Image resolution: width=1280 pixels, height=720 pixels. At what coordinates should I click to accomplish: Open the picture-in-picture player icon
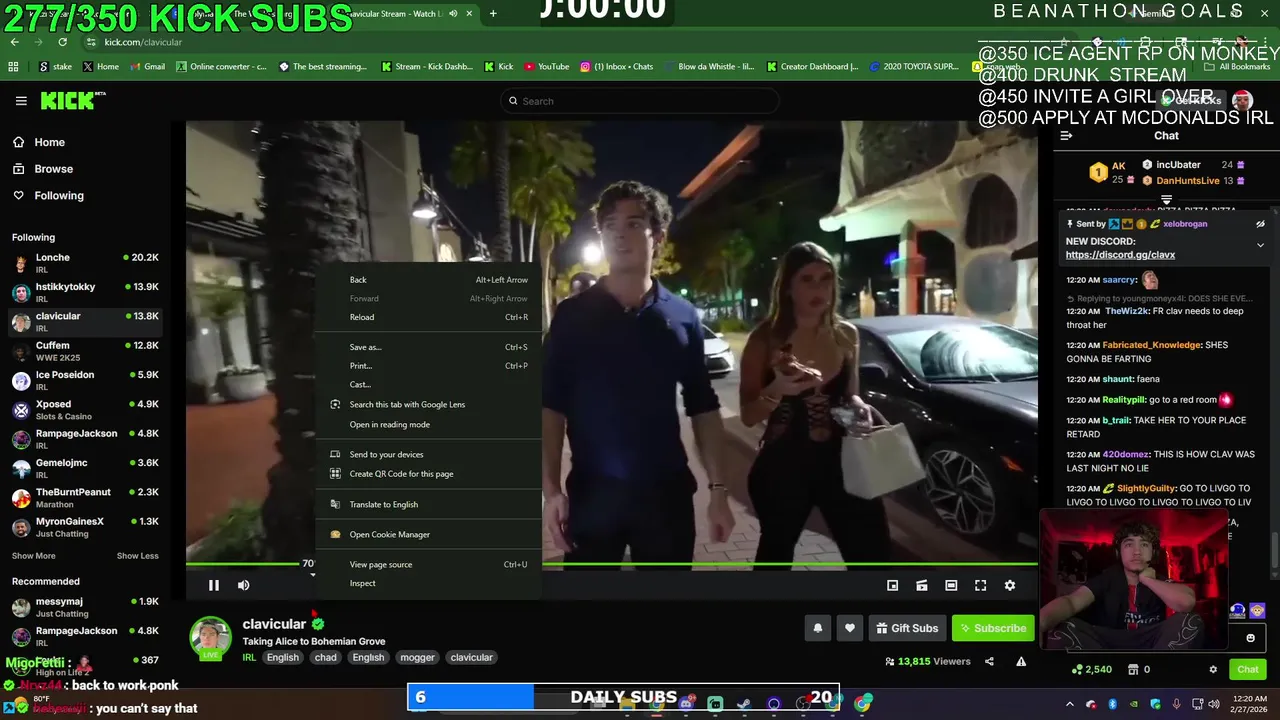(892, 585)
